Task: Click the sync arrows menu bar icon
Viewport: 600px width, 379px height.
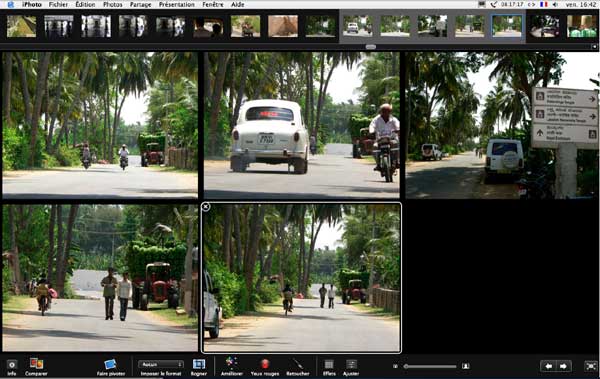Action: 531,4
